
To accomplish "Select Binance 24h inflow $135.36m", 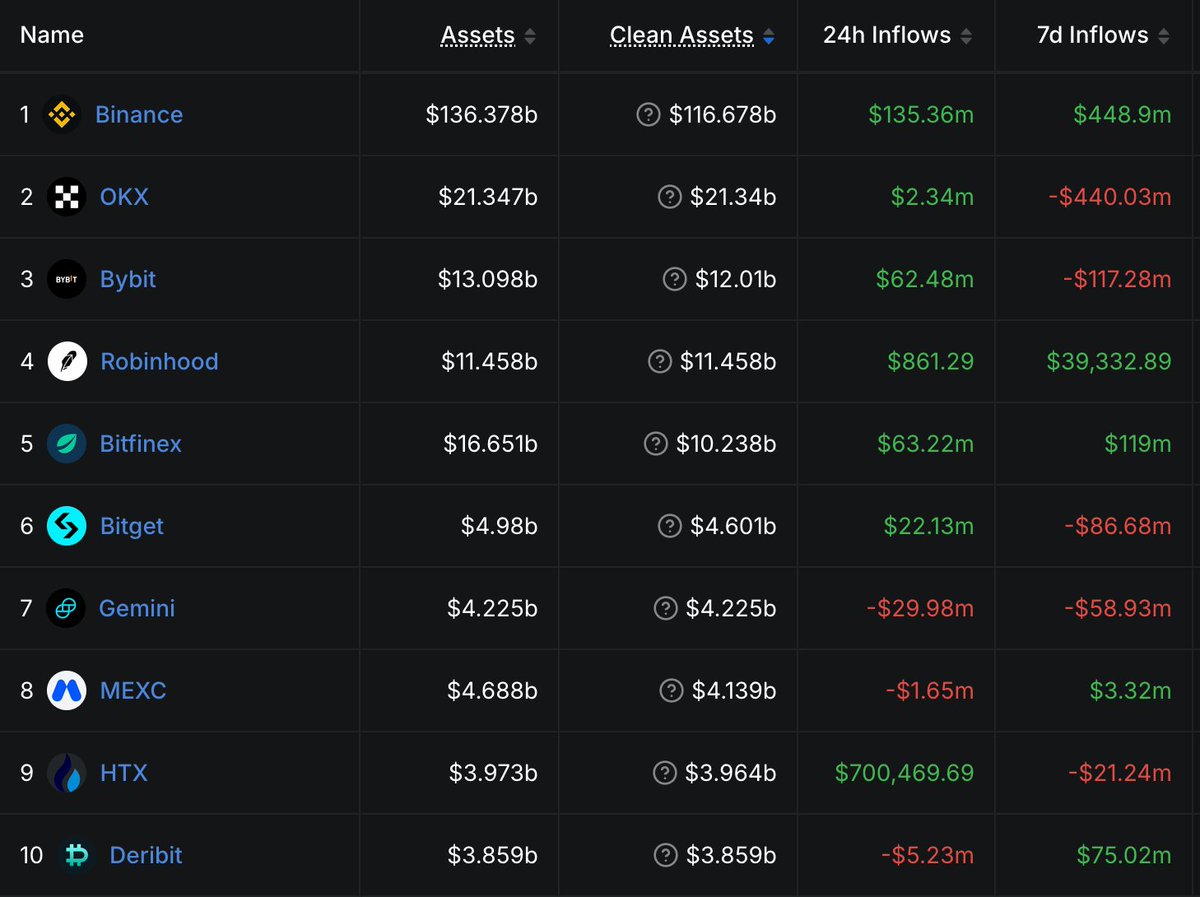I will 921,115.
